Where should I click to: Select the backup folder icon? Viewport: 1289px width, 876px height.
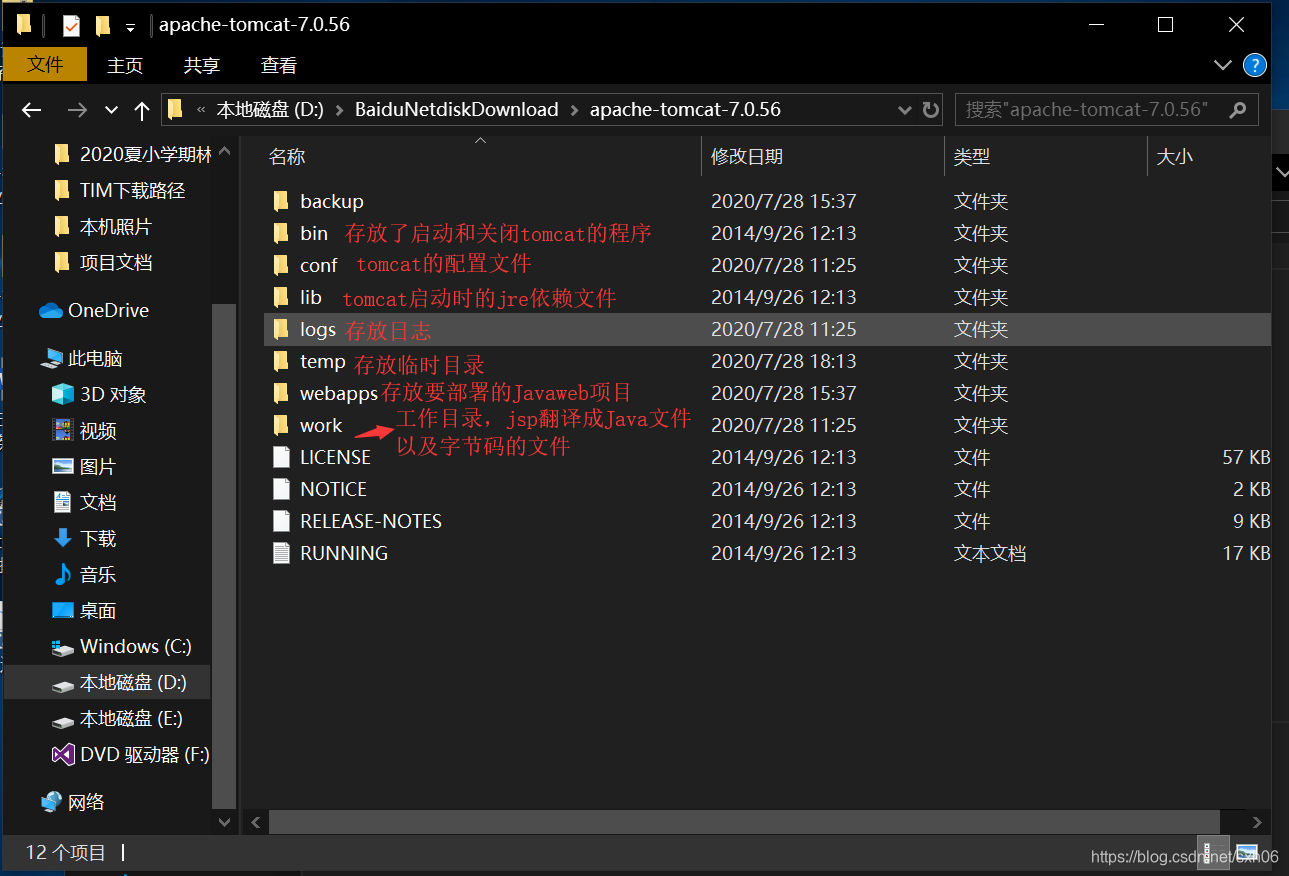click(x=281, y=201)
